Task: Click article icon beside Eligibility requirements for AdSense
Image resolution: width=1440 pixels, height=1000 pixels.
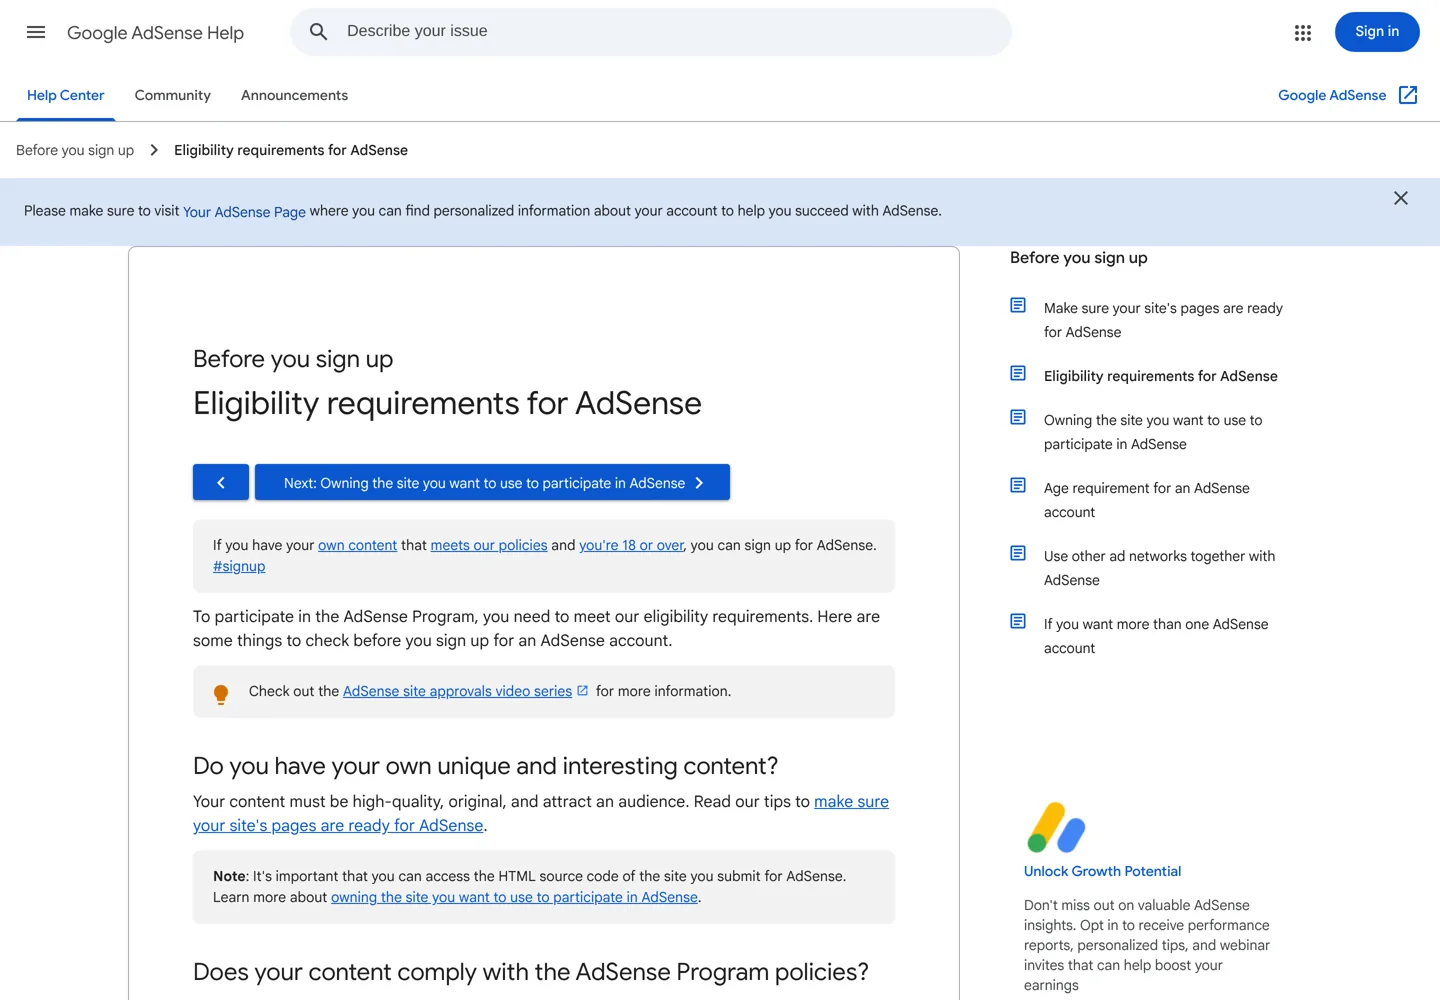Action: (x=1018, y=373)
